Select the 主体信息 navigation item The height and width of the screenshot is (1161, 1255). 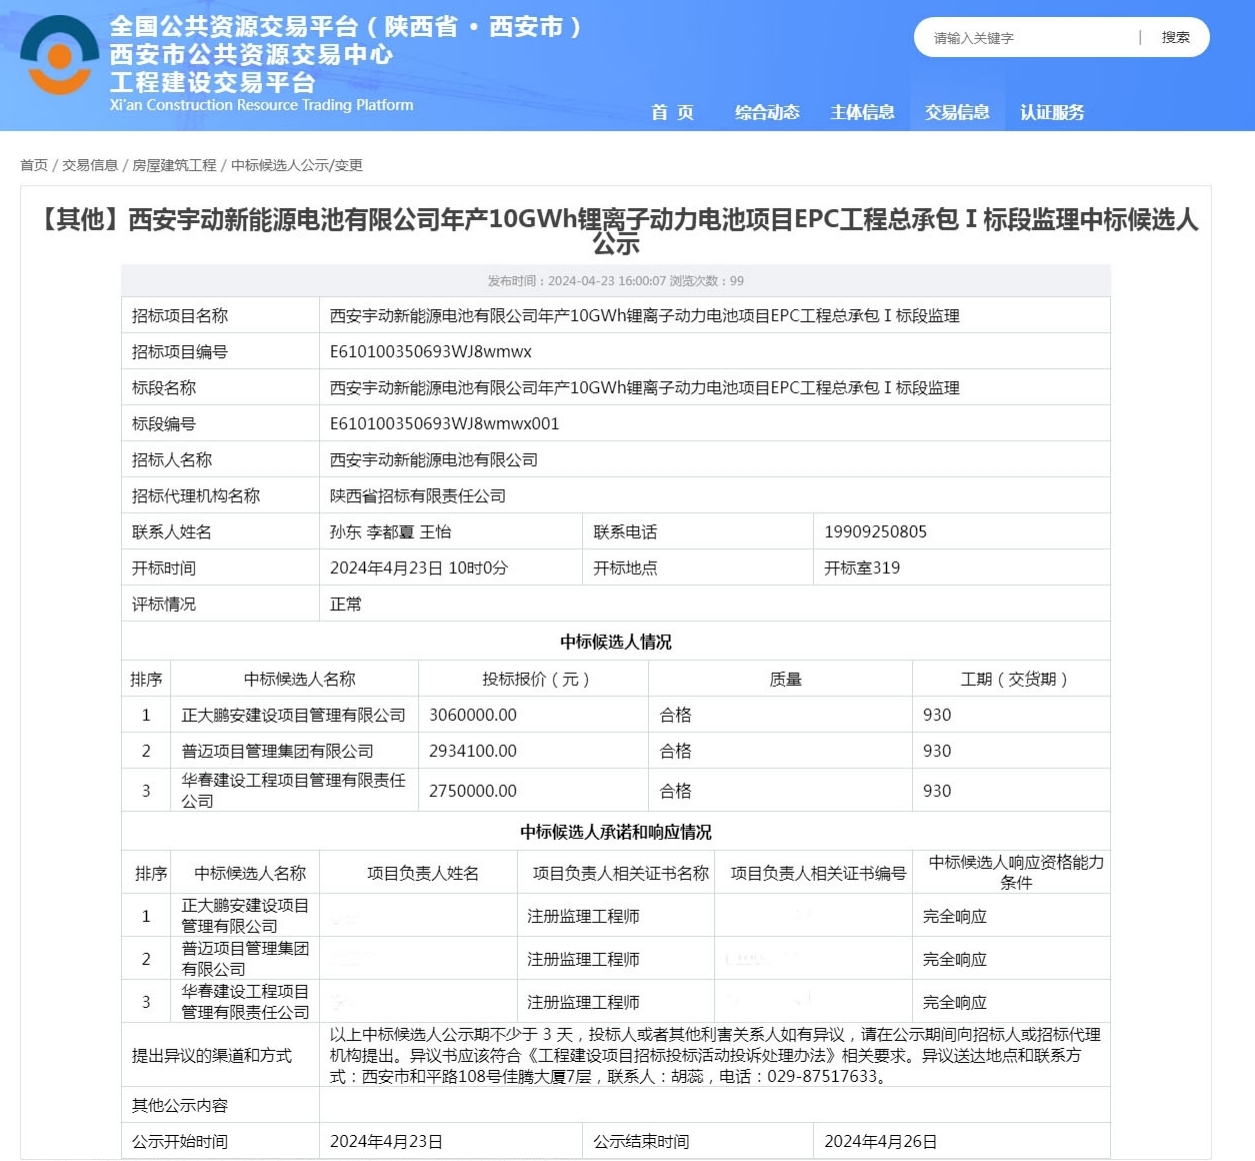tap(862, 112)
